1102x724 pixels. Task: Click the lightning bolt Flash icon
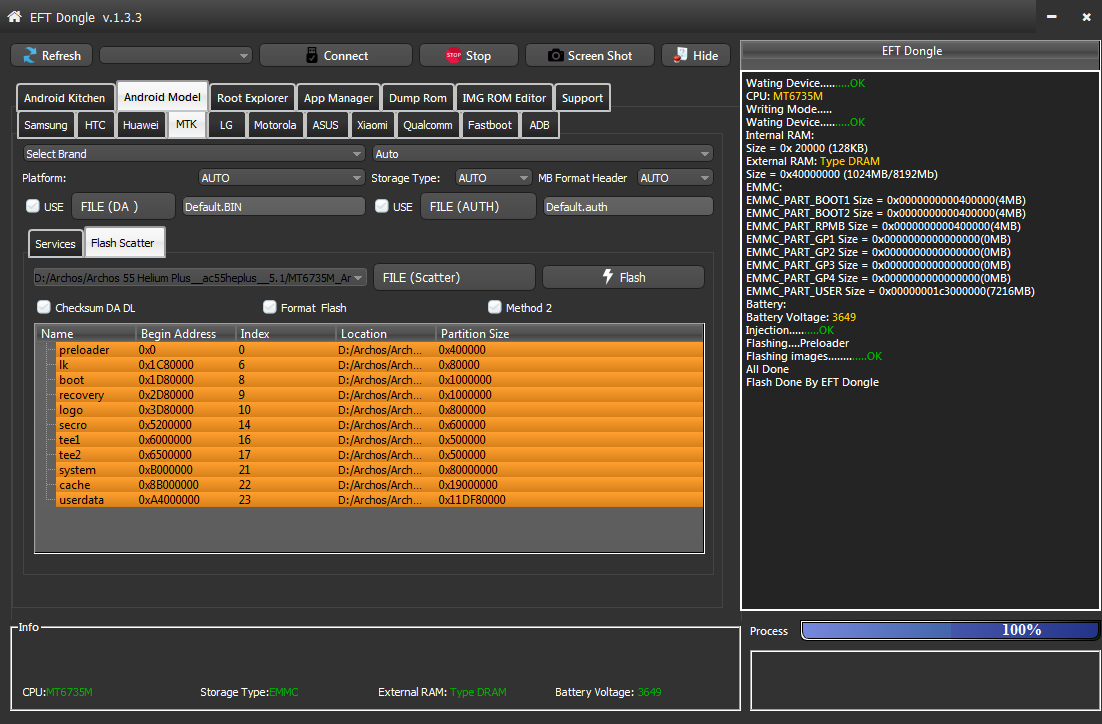[x=609, y=277]
